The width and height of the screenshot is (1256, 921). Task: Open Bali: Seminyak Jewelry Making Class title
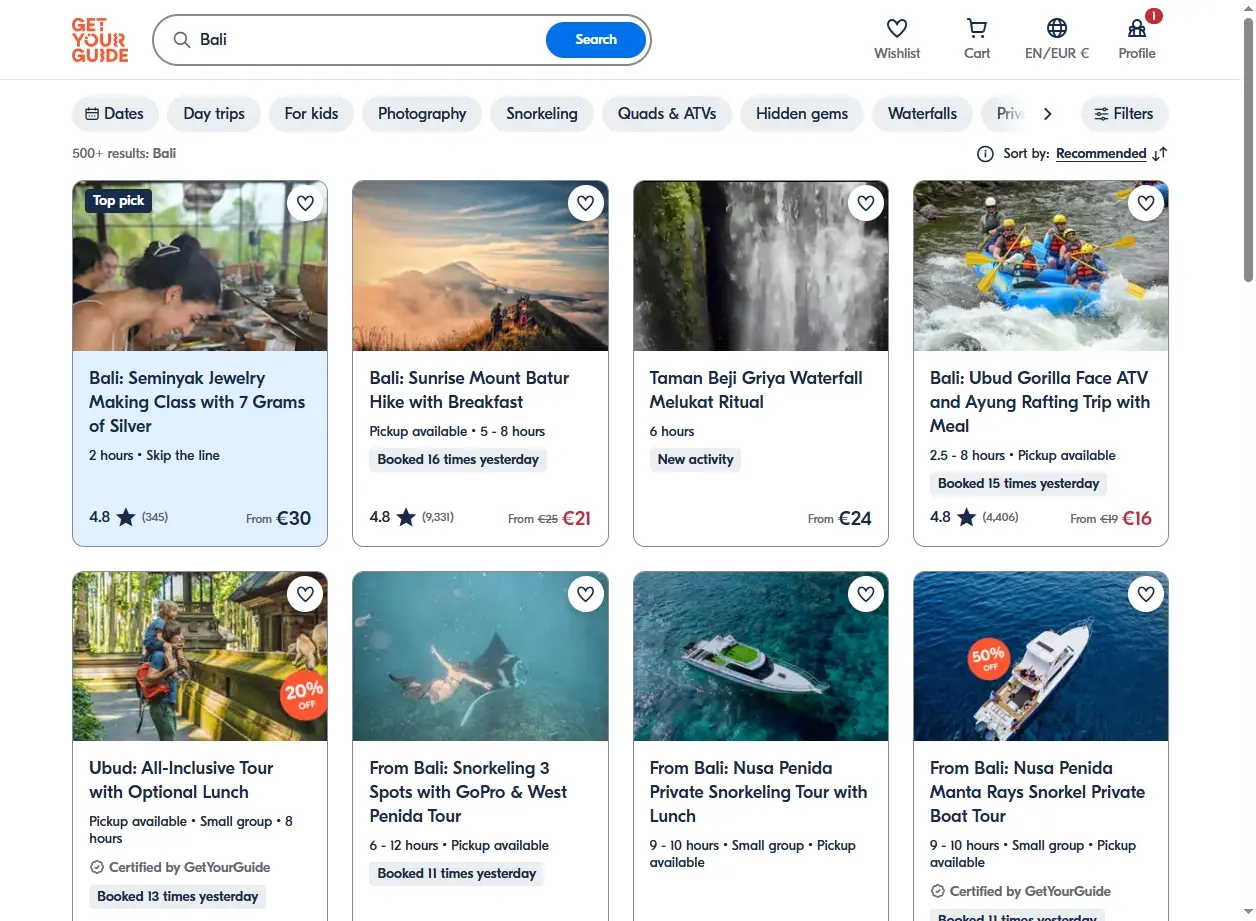(x=196, y=402)
